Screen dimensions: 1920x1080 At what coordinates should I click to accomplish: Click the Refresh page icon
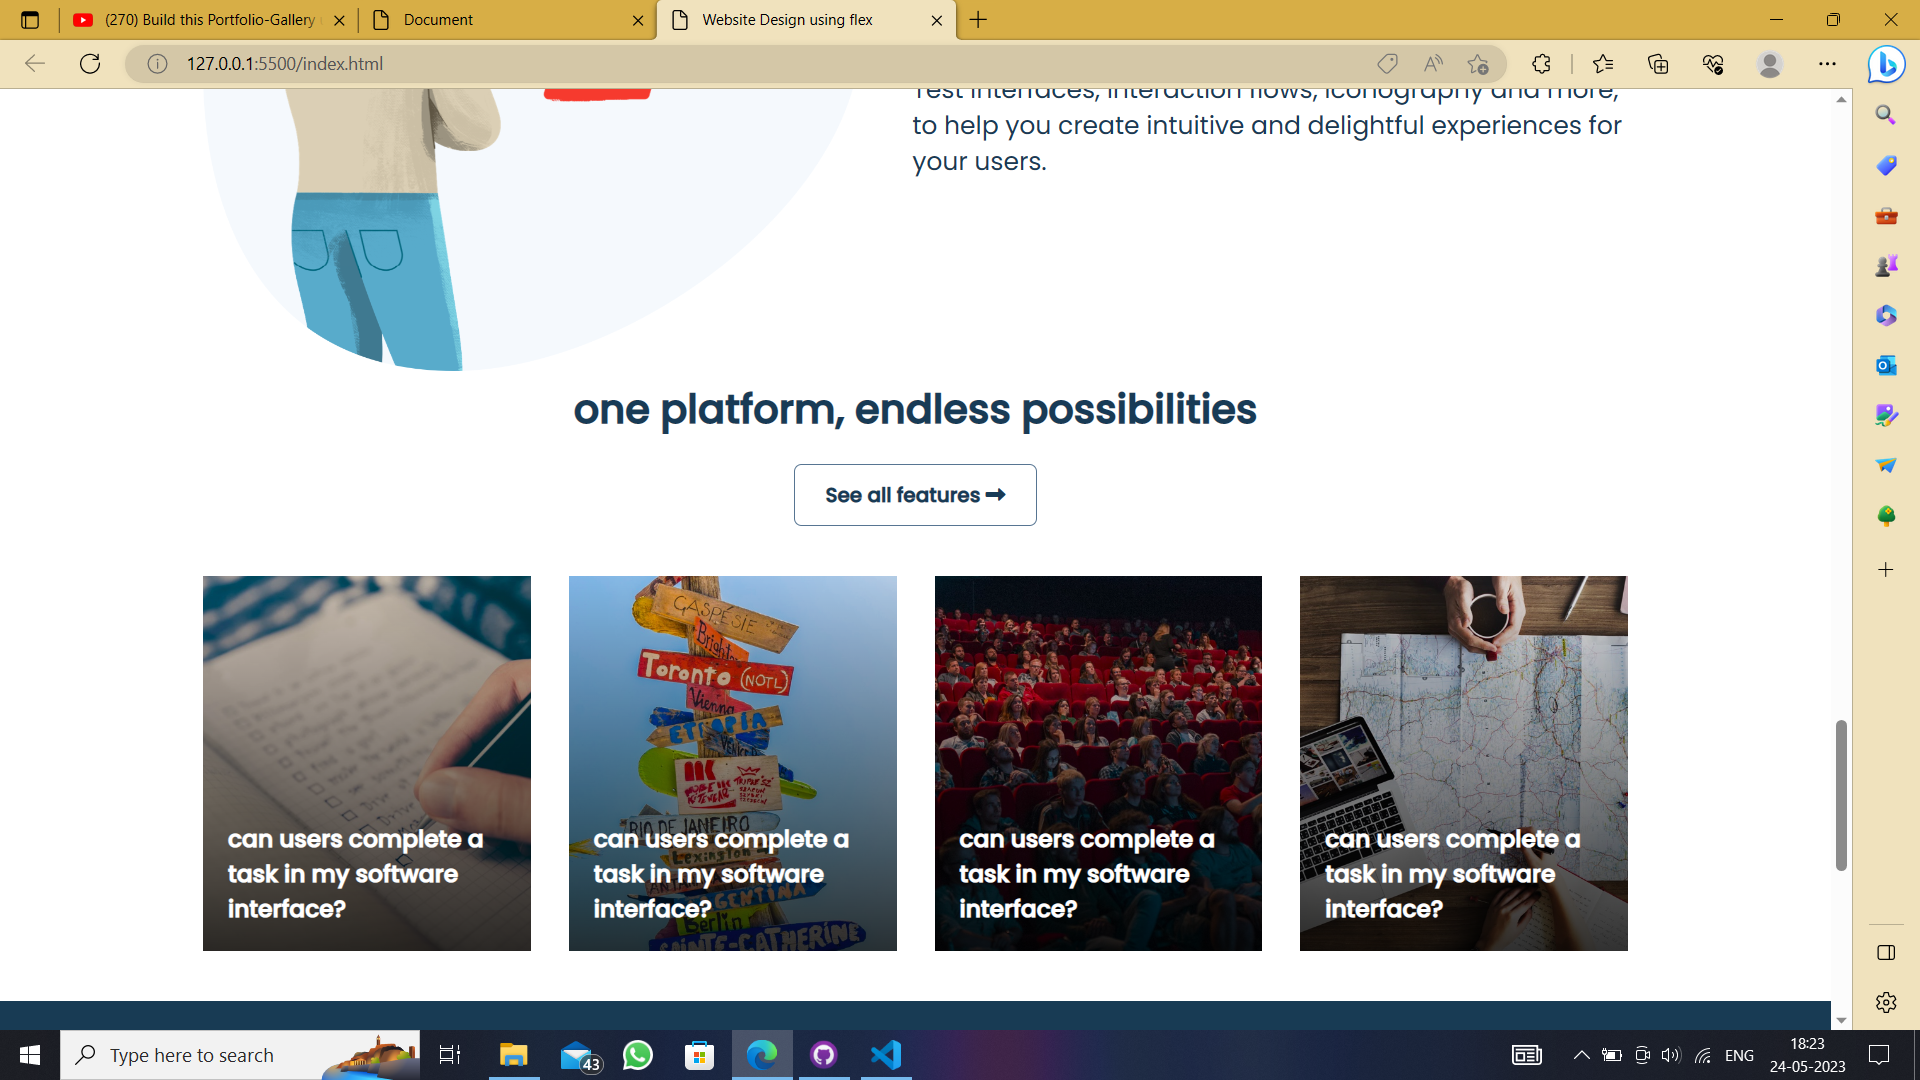(x=90, y=64)
